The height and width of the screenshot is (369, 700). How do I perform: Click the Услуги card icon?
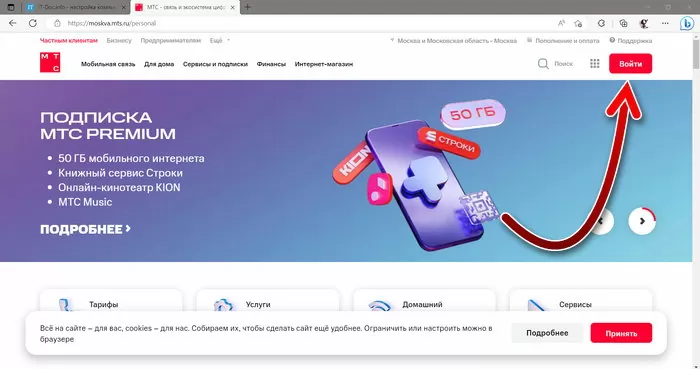pos(224,306)
